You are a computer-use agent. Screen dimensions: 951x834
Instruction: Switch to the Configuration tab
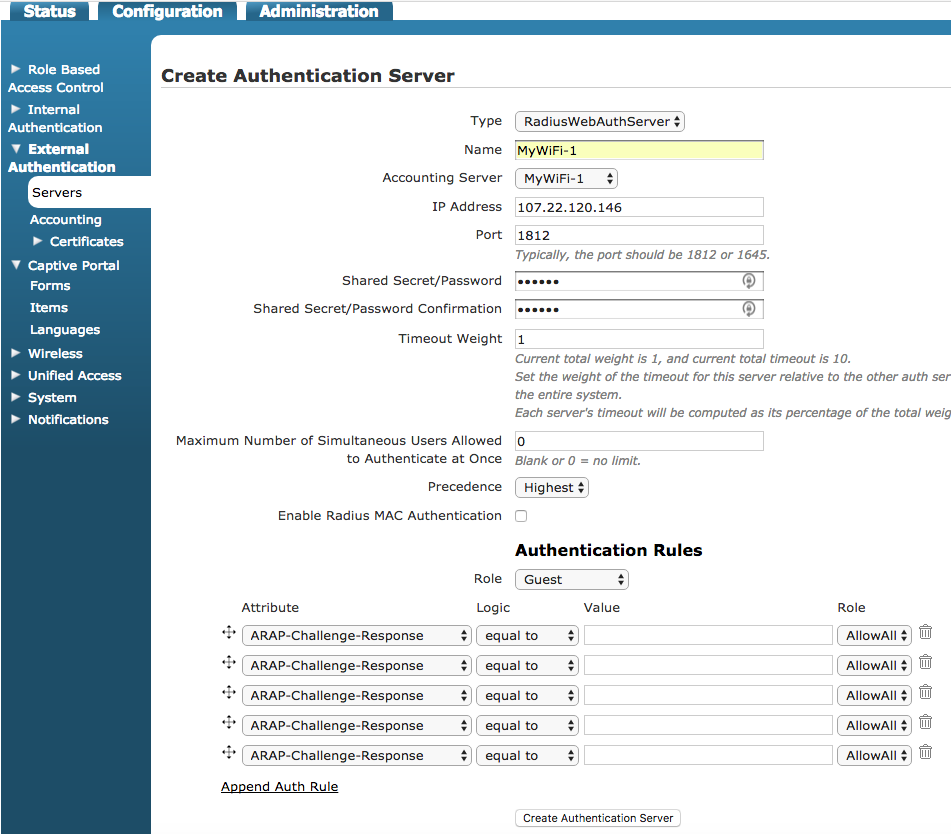click(167, 11)
